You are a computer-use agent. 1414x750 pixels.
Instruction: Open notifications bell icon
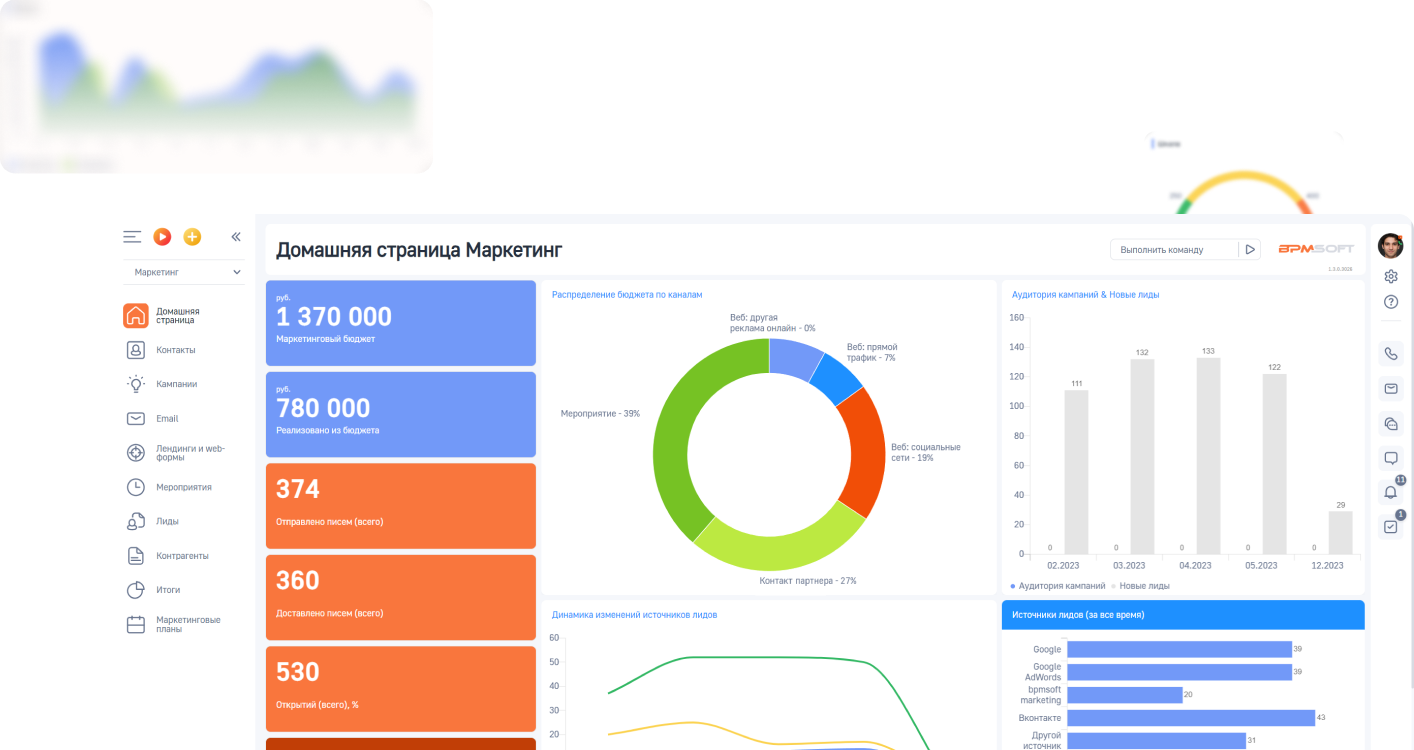click(1390, 492)
